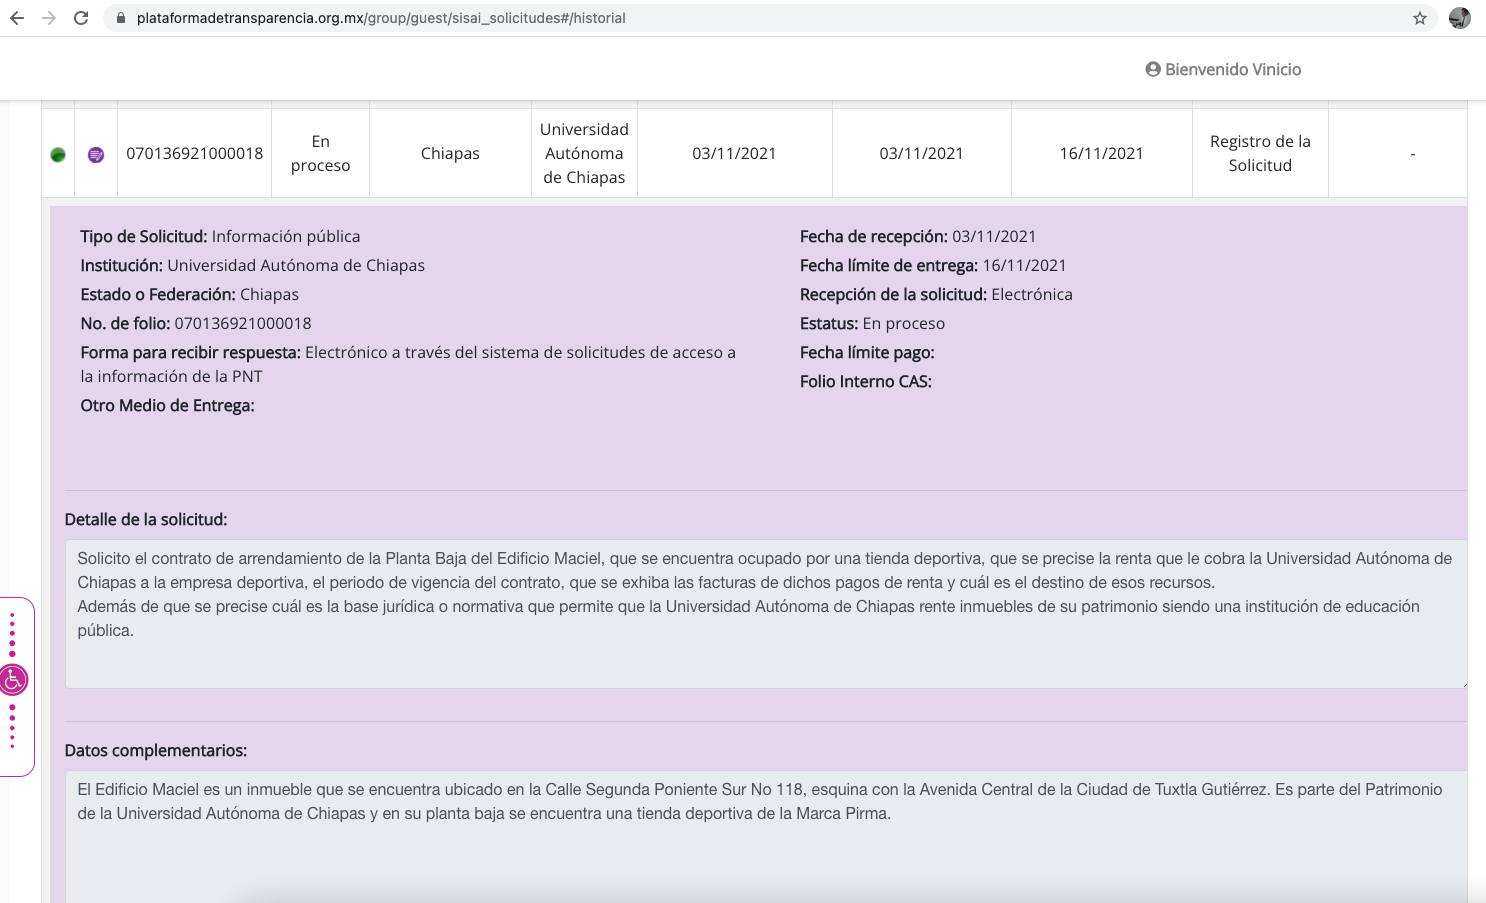This screenshot has height=903, width=1486.
Task: Select folio 070136921000018 in the table row
Action: tap(195, 153)
